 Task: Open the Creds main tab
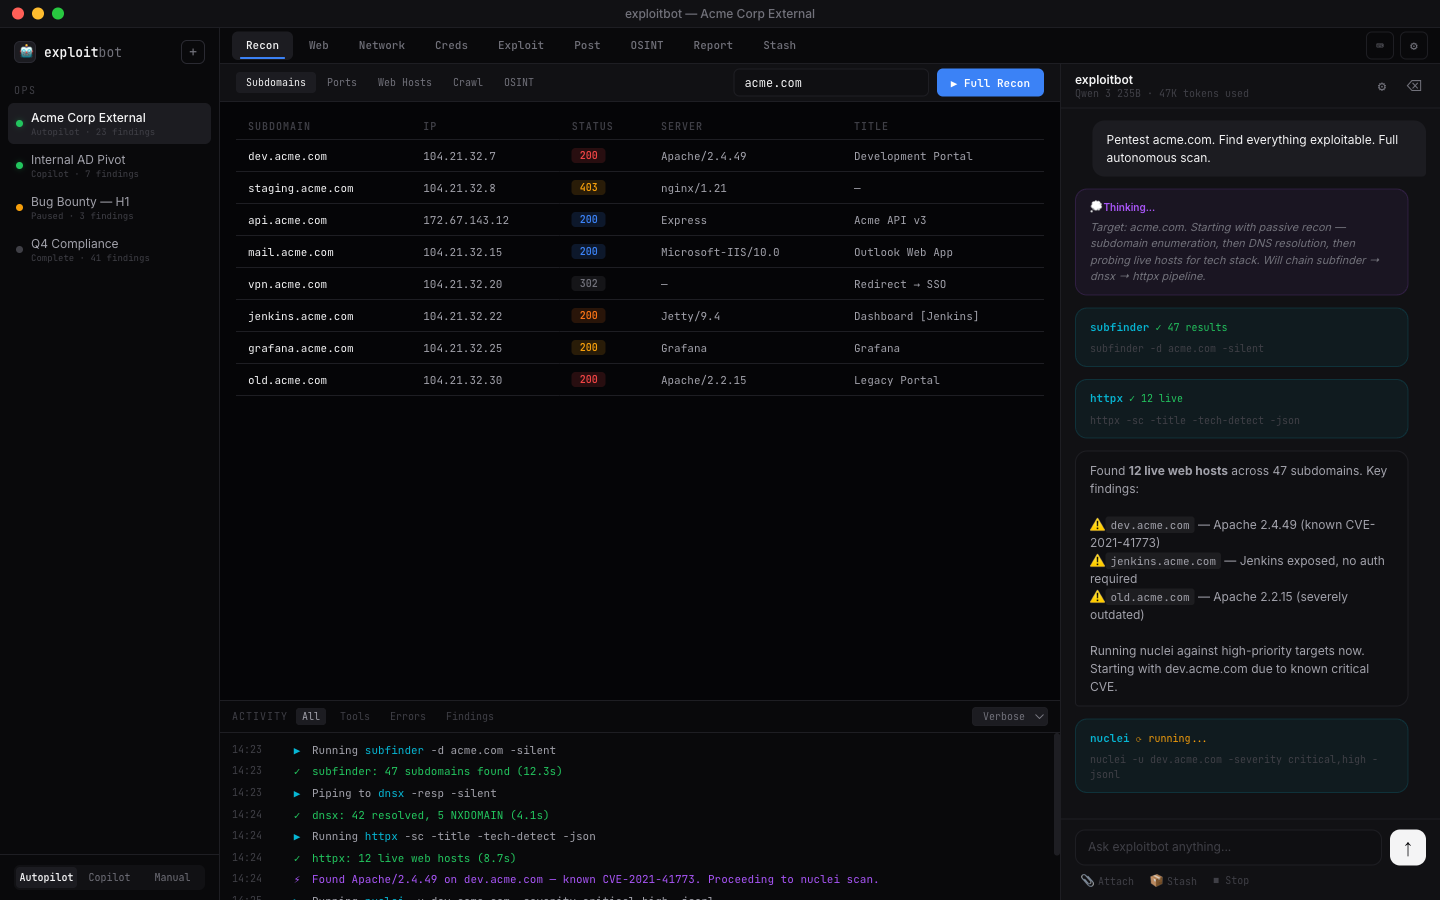(x=451, y=45)
